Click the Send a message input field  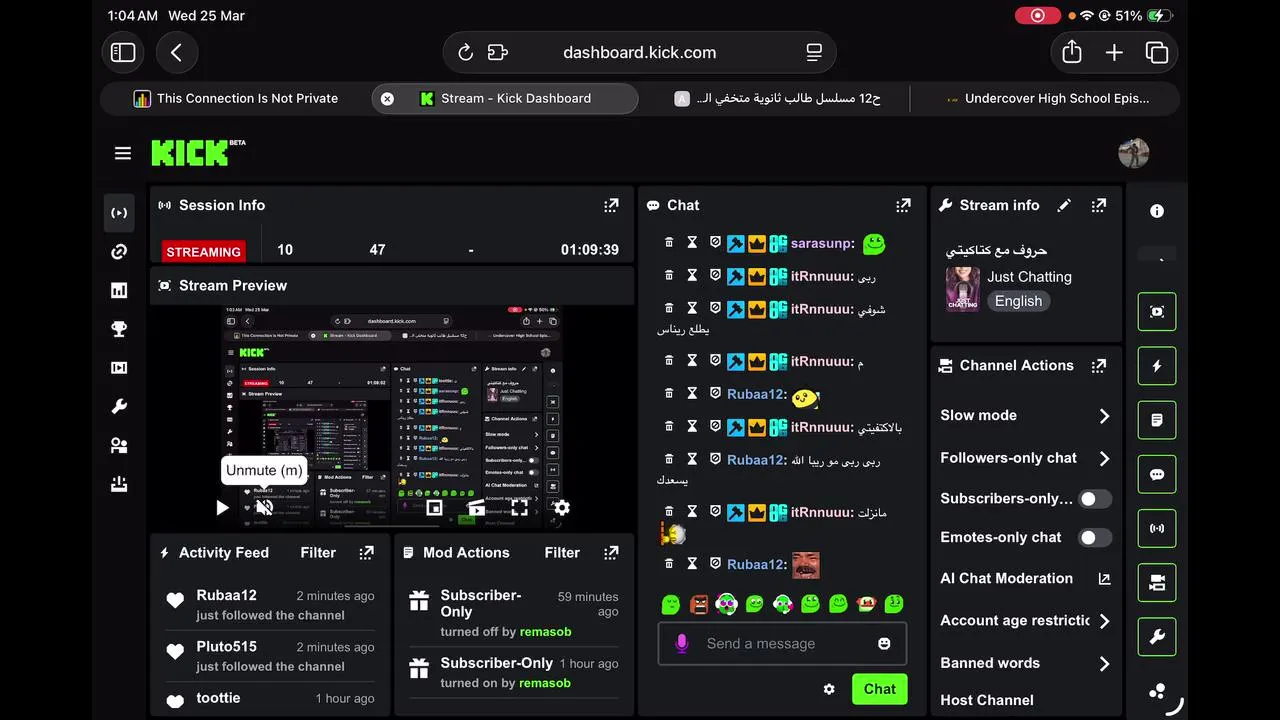pyautogui.click(x=782, y=643)
